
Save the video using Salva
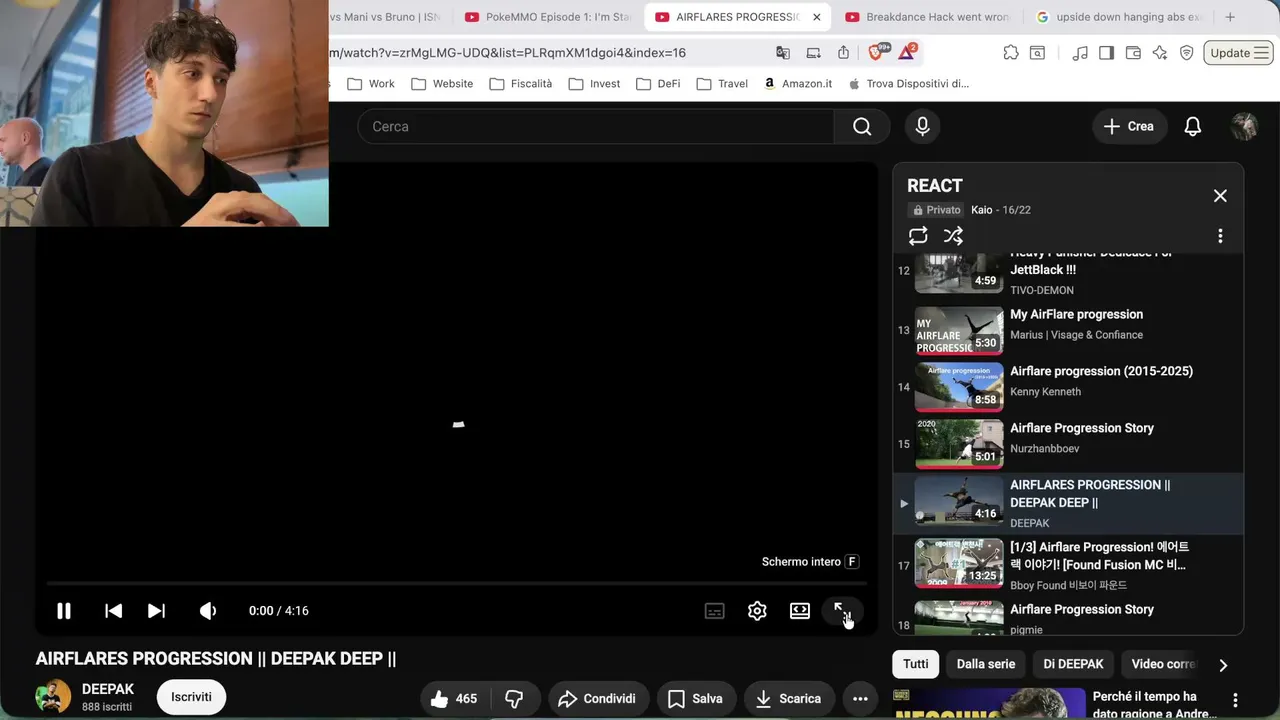pos(695,699)
